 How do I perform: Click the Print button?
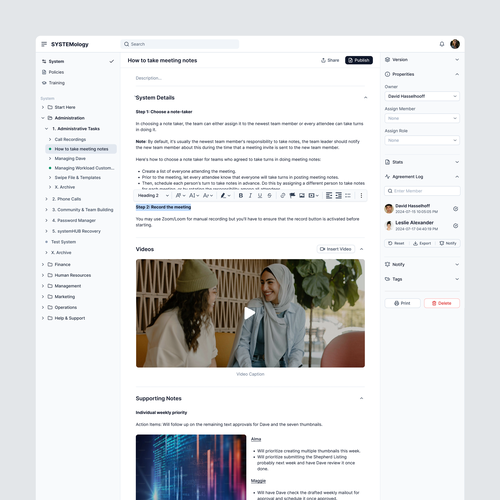tap(402, 303)
